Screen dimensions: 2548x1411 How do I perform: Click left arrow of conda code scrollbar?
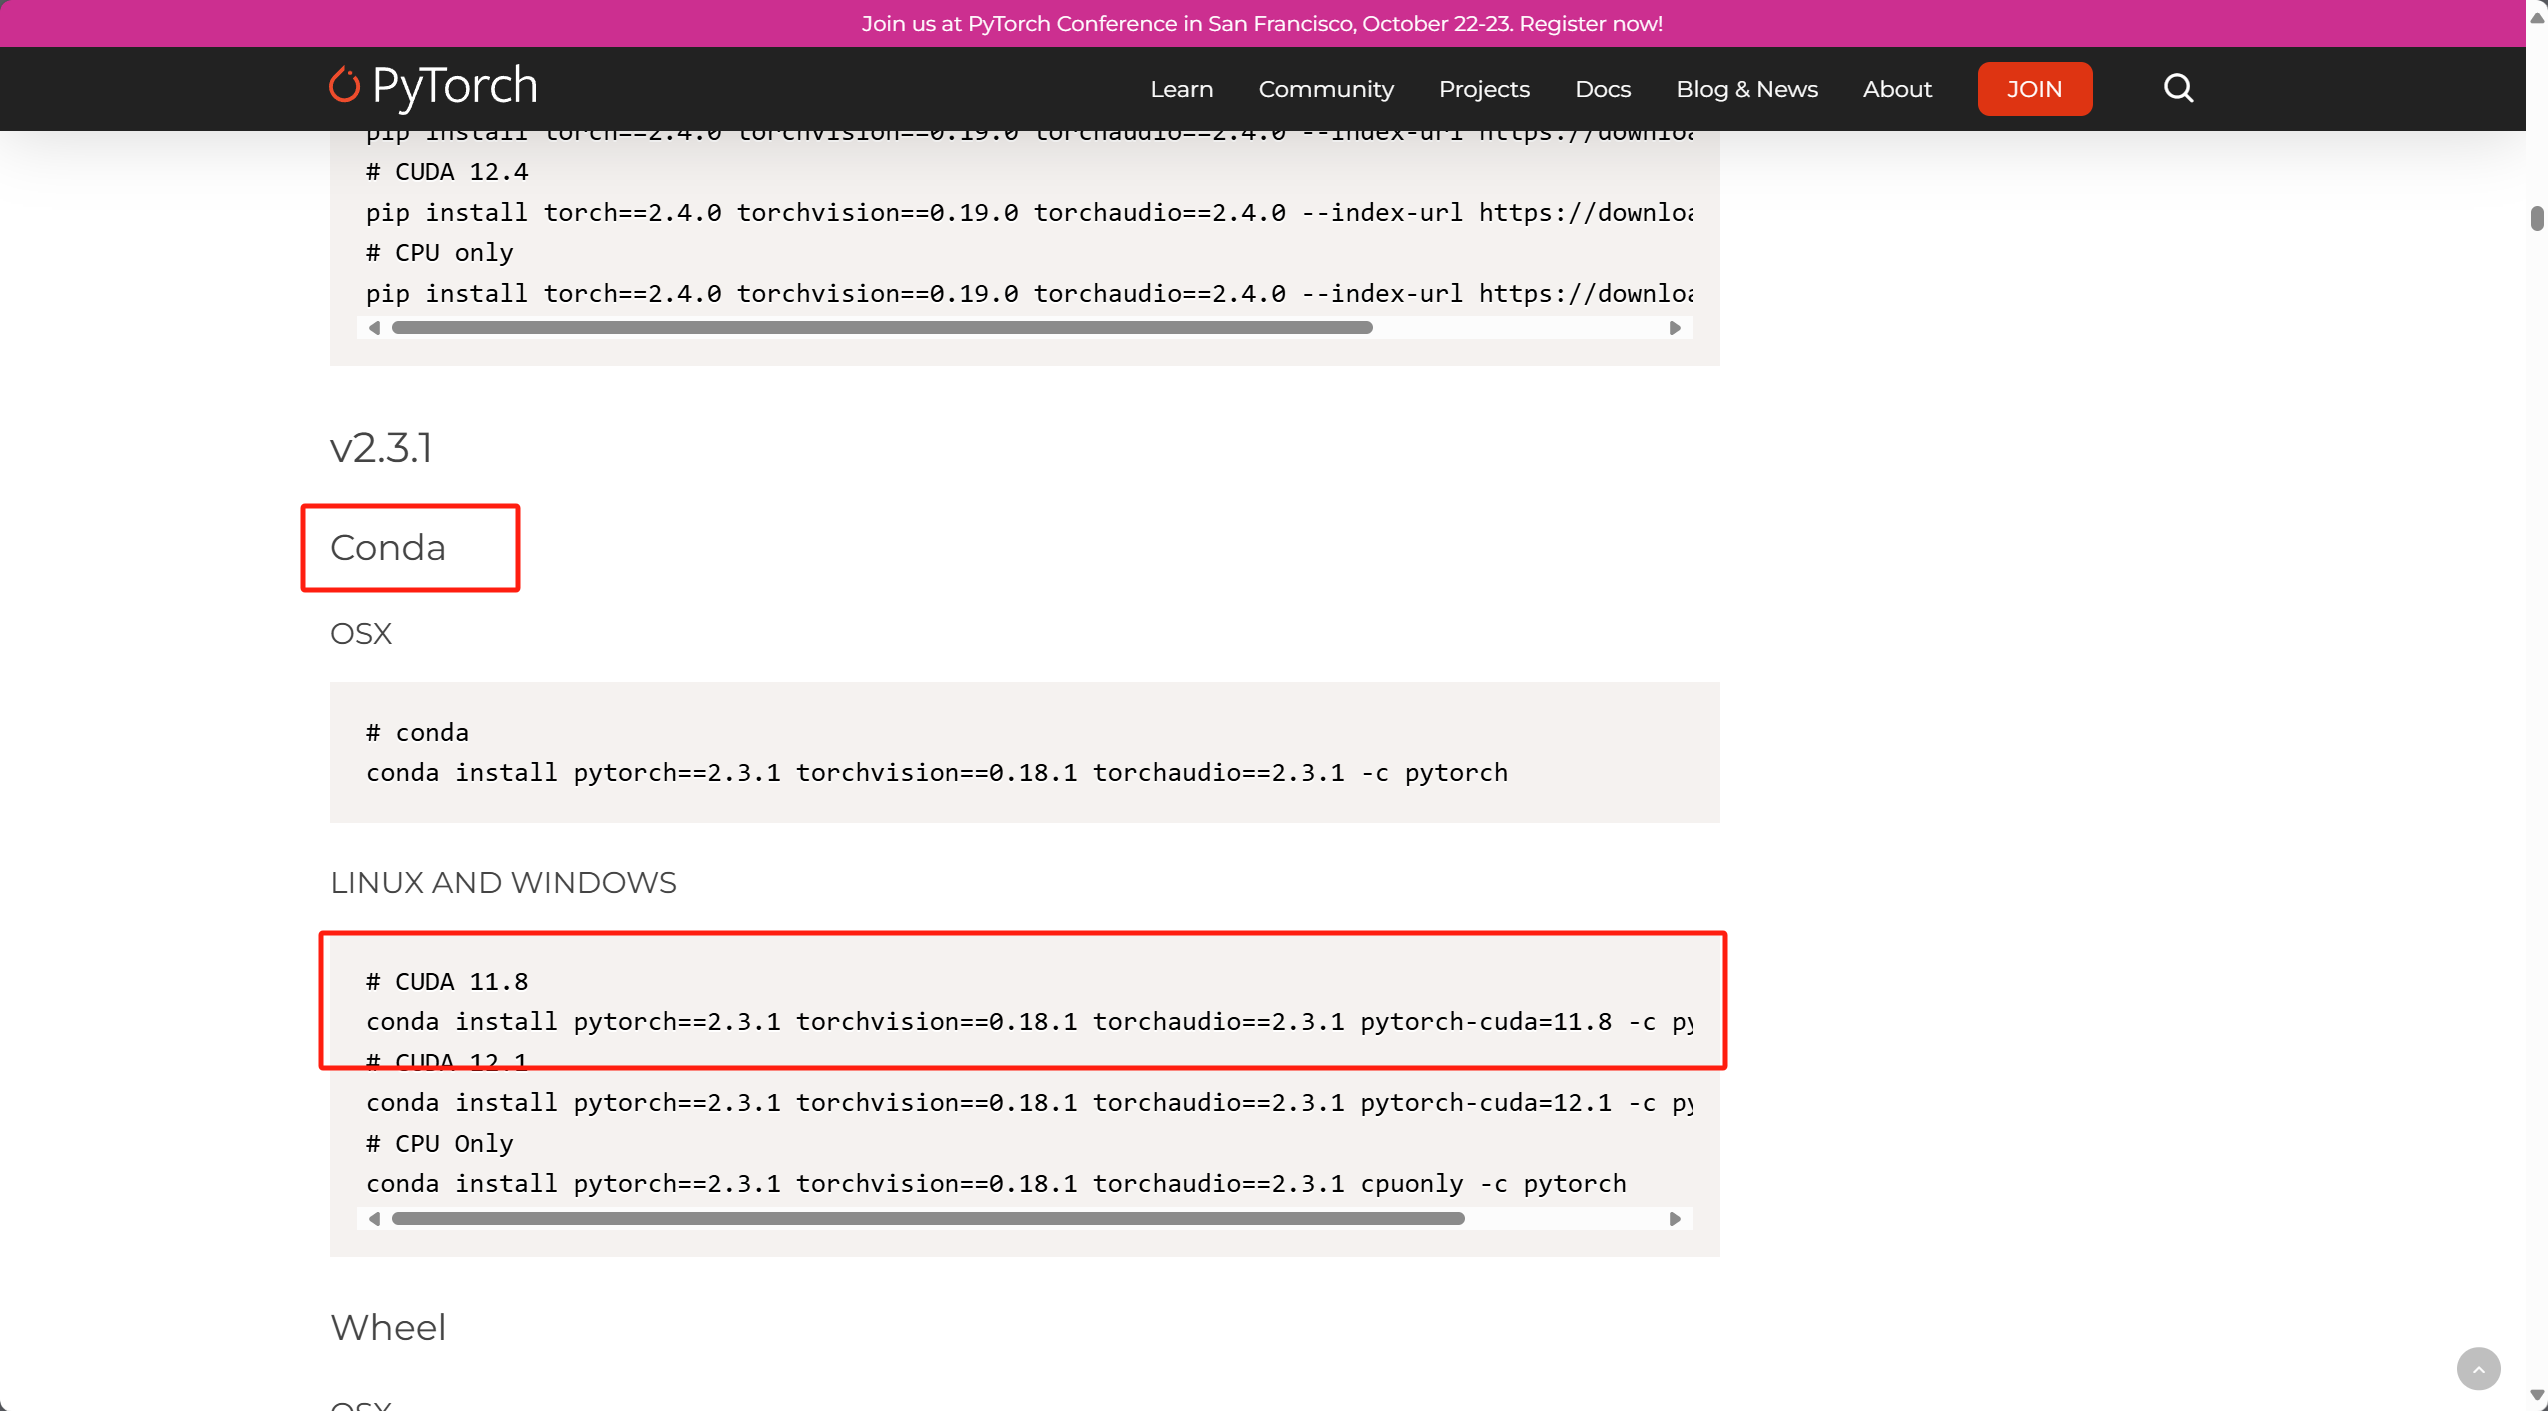coord(374,1219)
